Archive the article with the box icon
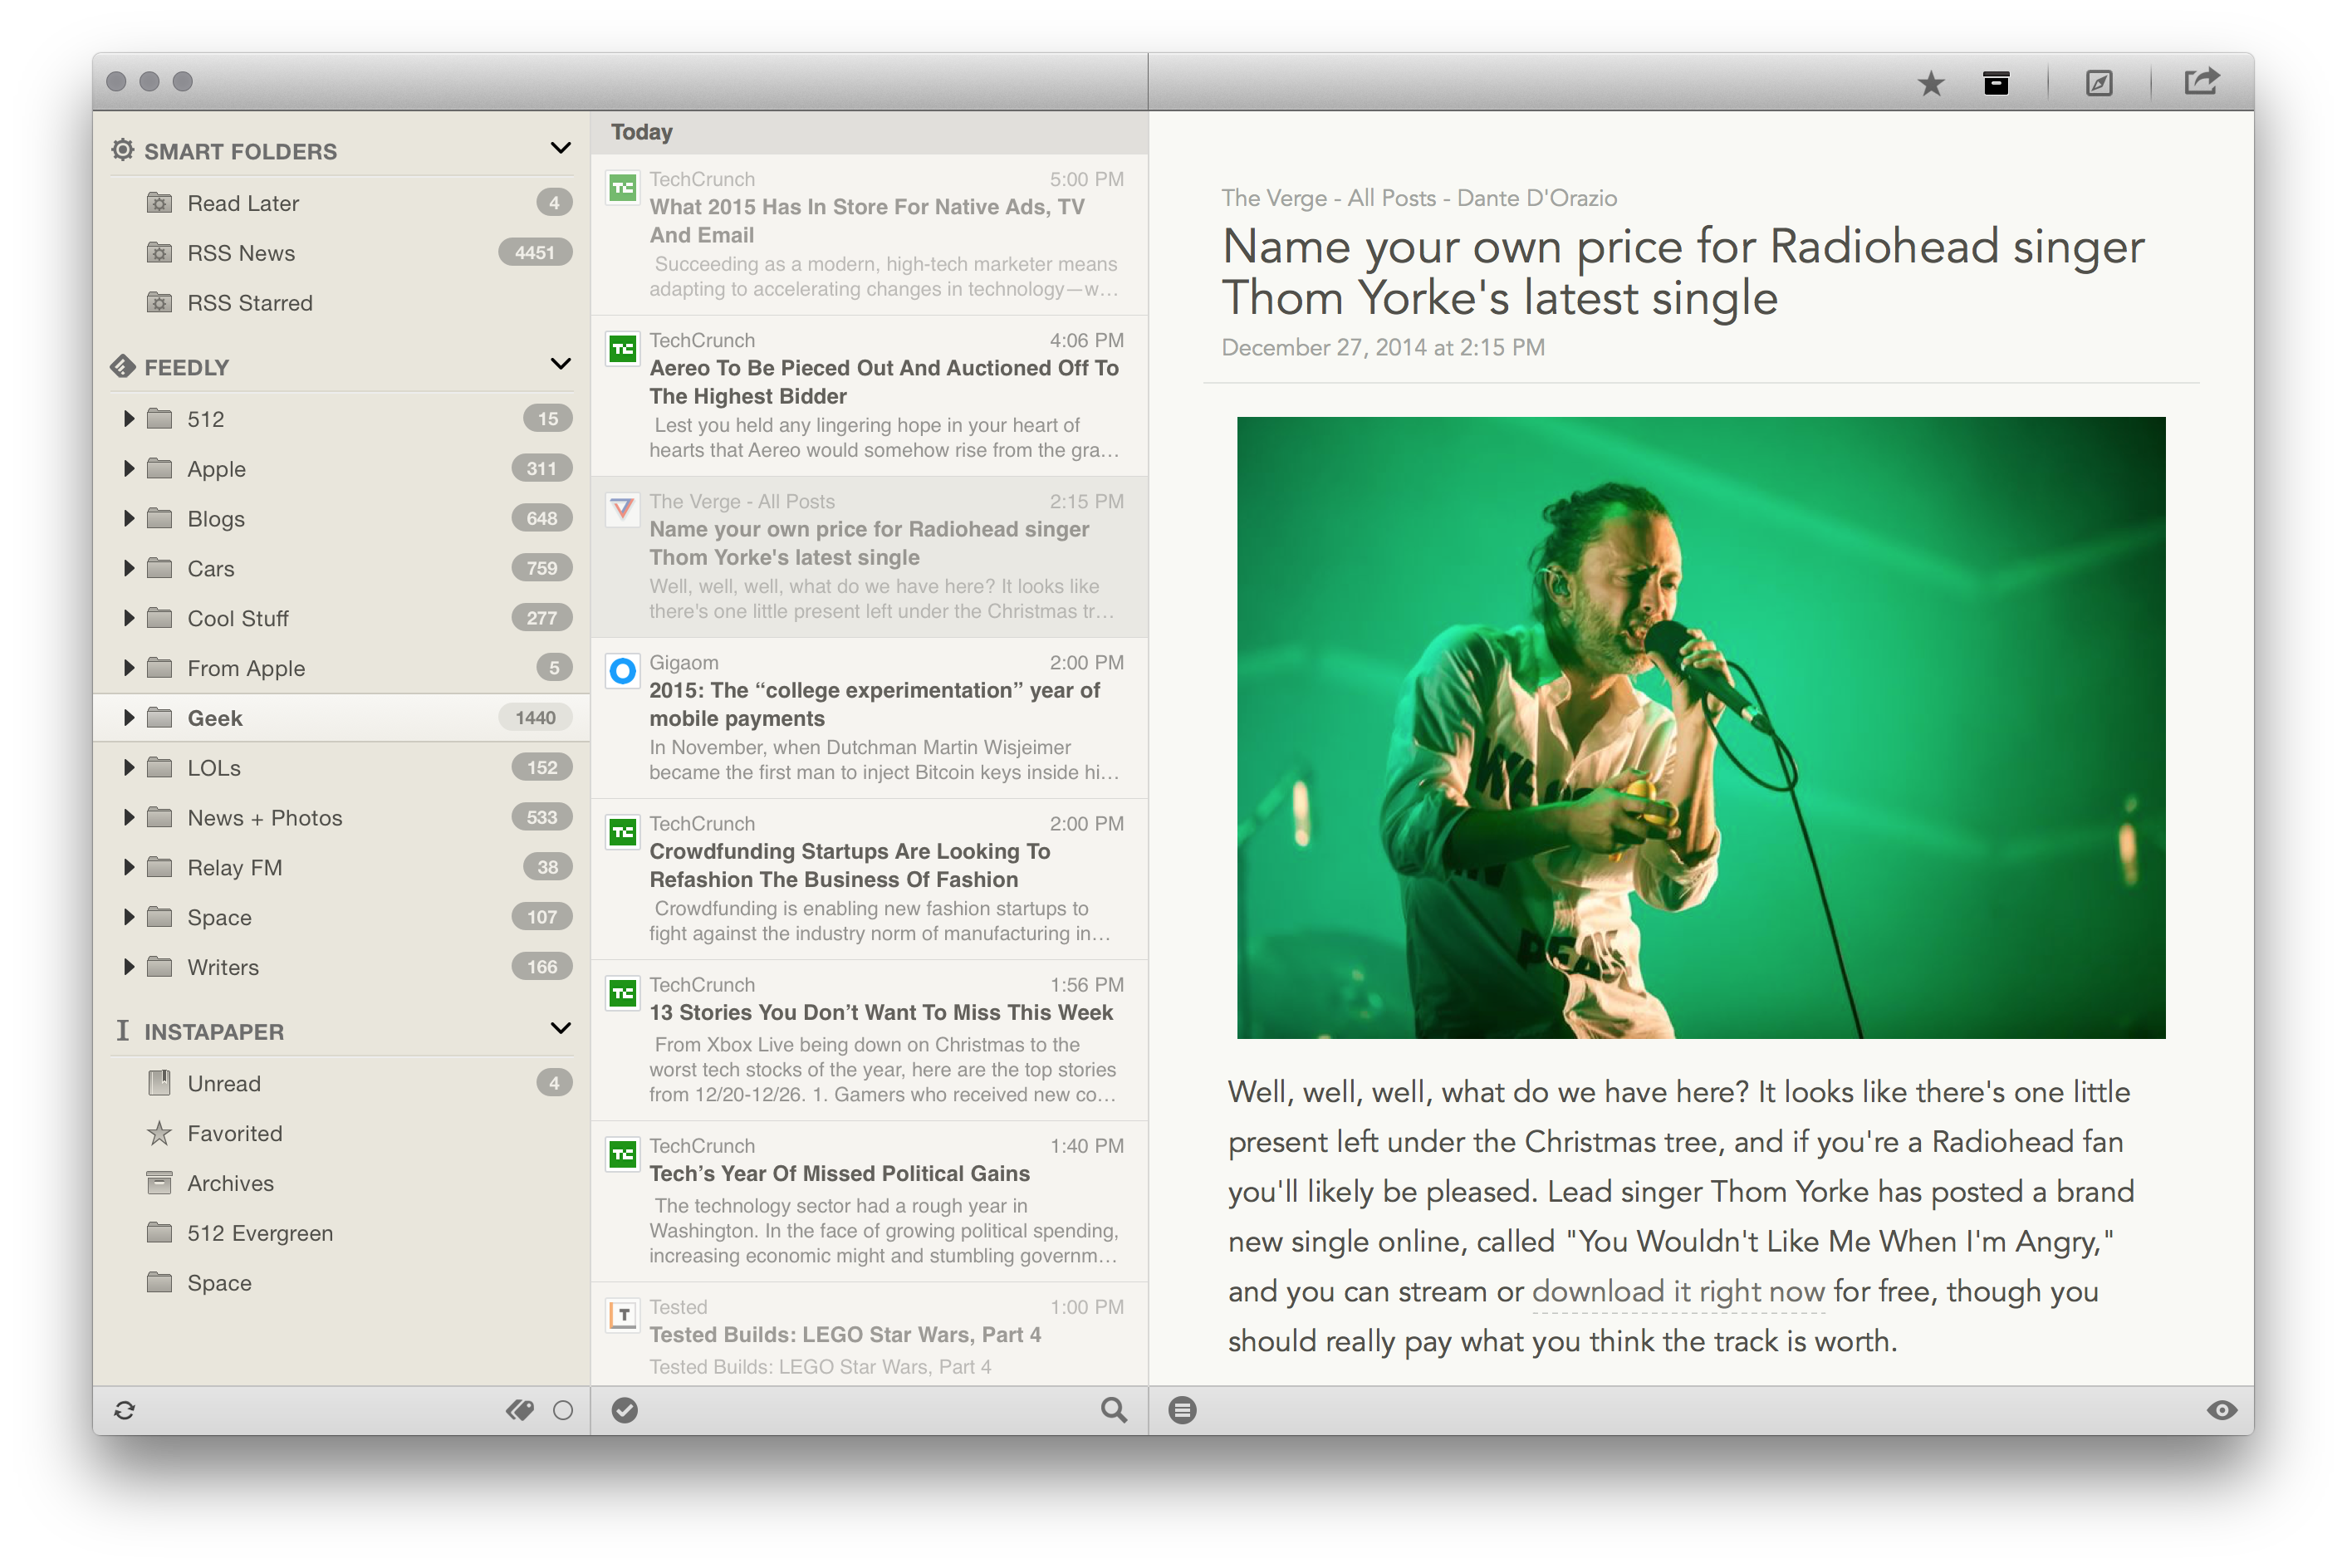Screen dimensions: 2347x1568 (x=1995, y=83)
